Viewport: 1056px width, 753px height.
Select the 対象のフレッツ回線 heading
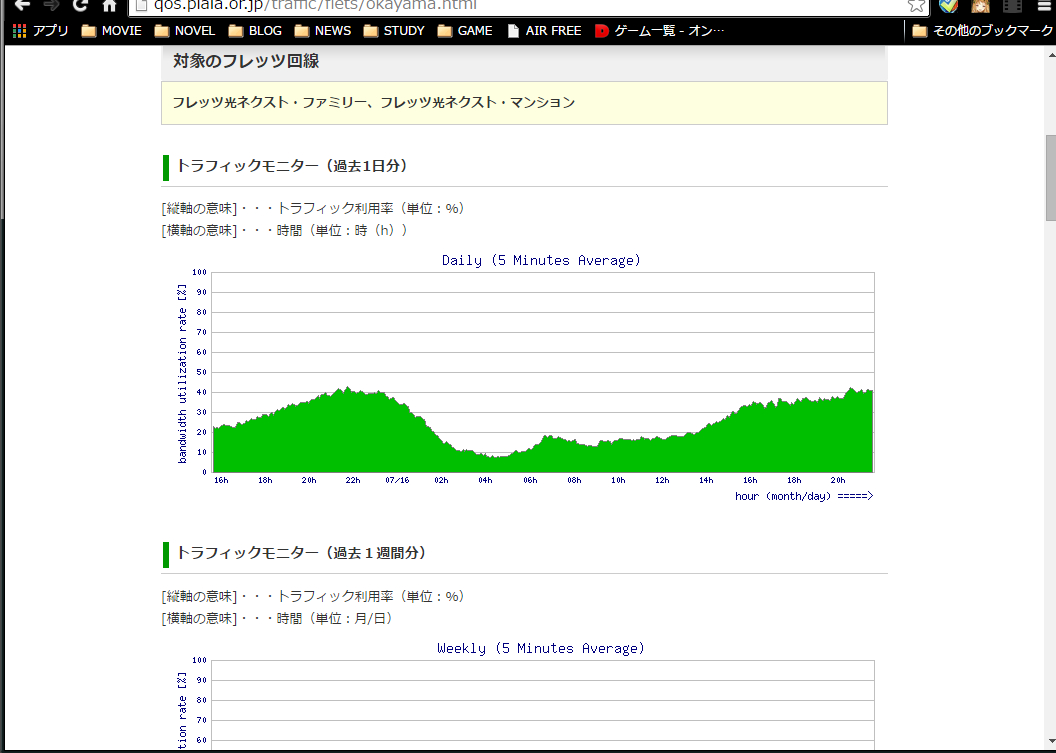tap(246, 61)
